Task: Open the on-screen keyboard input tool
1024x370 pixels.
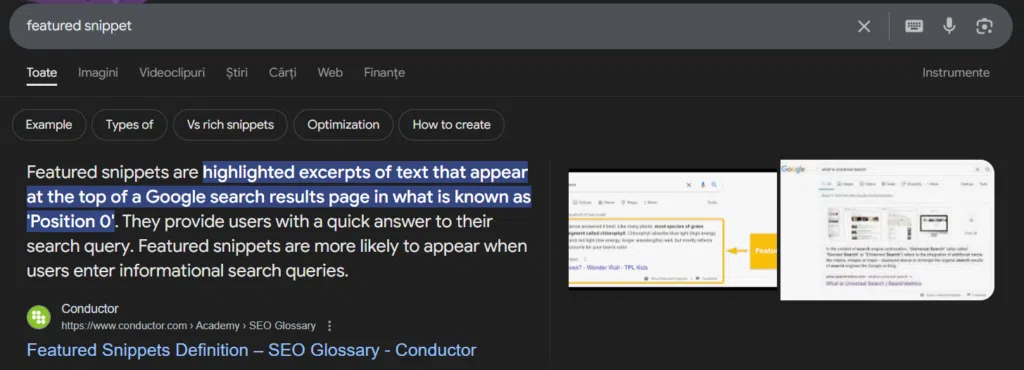Action: (x=914, y=26)
